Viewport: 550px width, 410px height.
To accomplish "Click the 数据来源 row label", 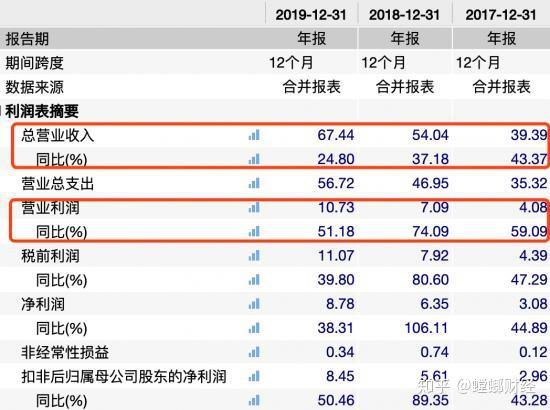I will 34,87.
